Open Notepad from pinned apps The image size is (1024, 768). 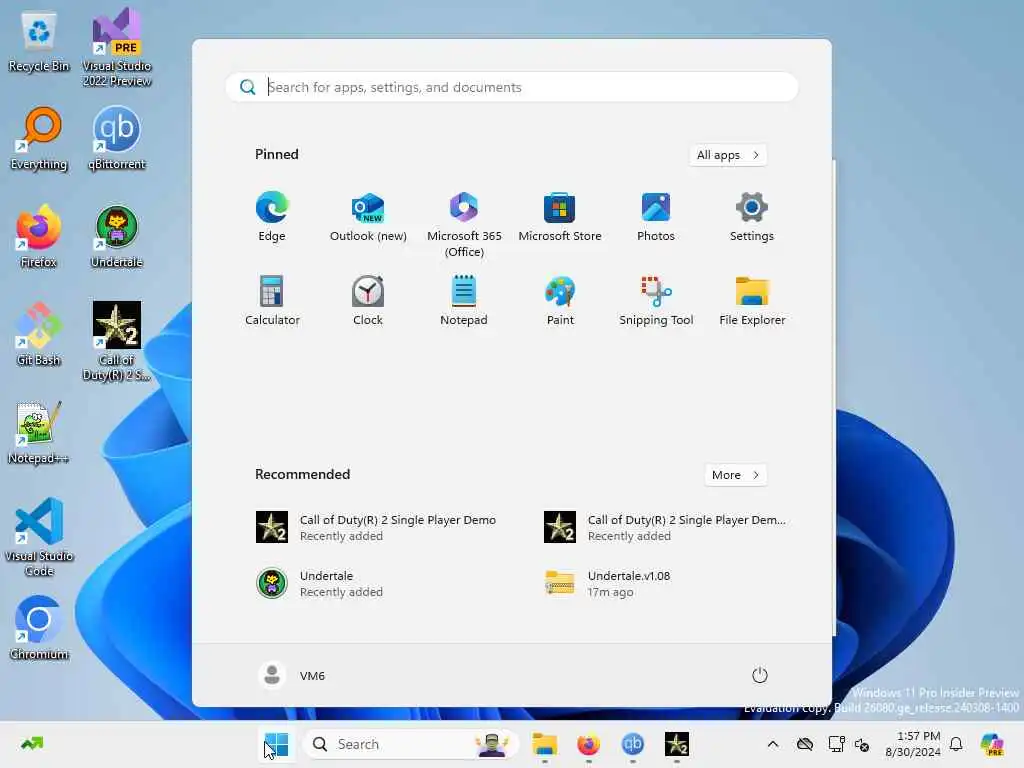coord(464,300)
